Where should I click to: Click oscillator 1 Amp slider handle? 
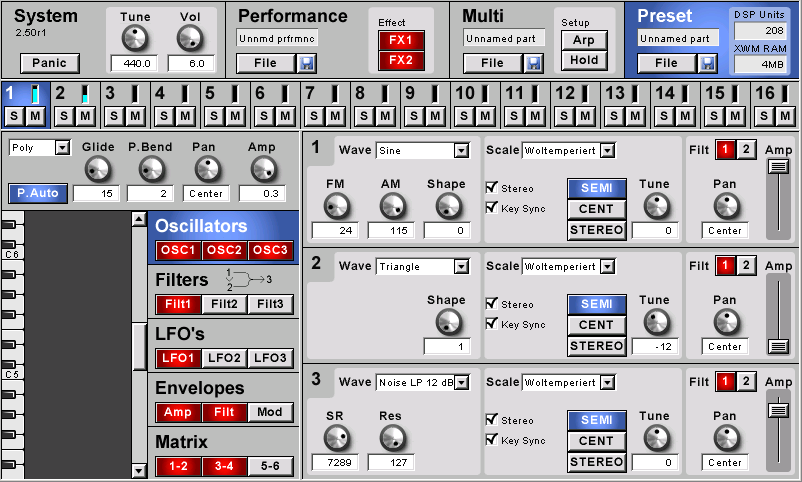[x=778, y=166]
